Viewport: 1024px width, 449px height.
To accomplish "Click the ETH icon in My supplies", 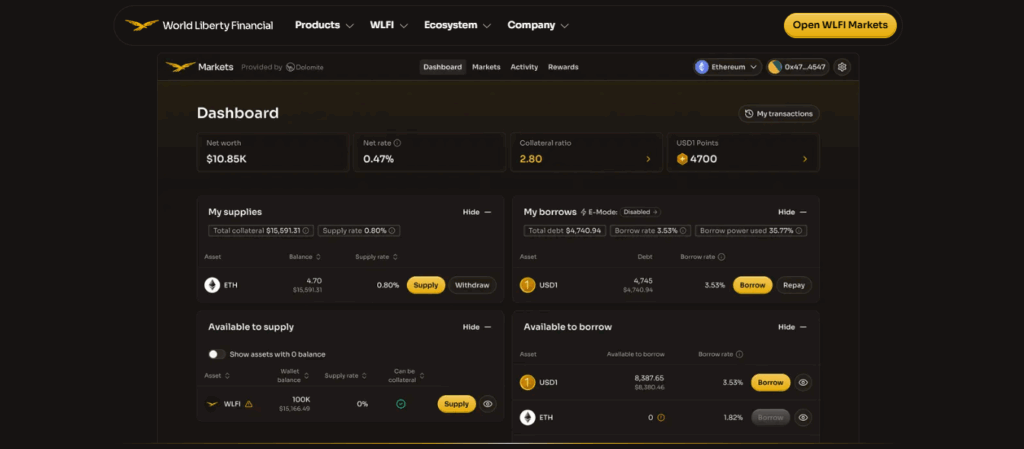I will [x=212, y=285].
